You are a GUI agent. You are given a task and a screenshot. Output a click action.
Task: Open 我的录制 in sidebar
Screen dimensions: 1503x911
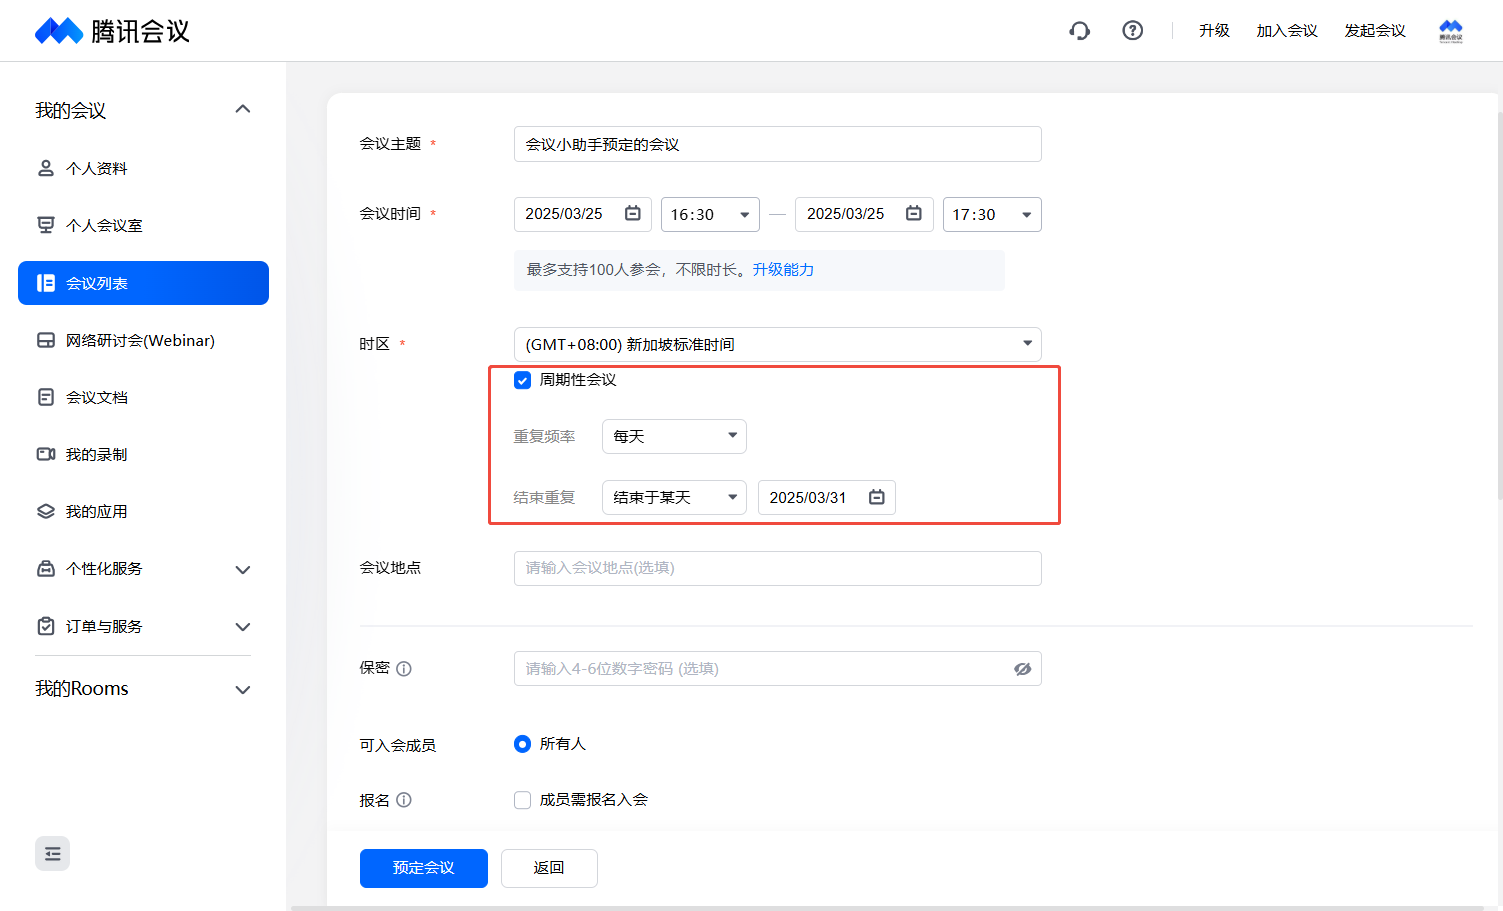[96, 455]
